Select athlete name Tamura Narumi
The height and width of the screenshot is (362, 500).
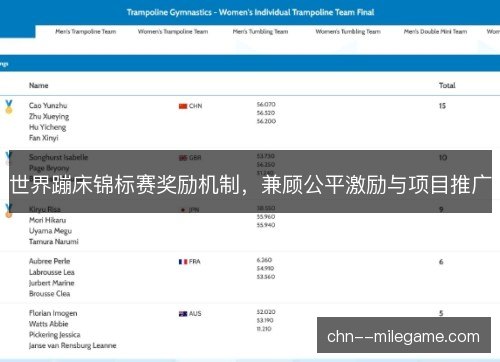(54, 242)
